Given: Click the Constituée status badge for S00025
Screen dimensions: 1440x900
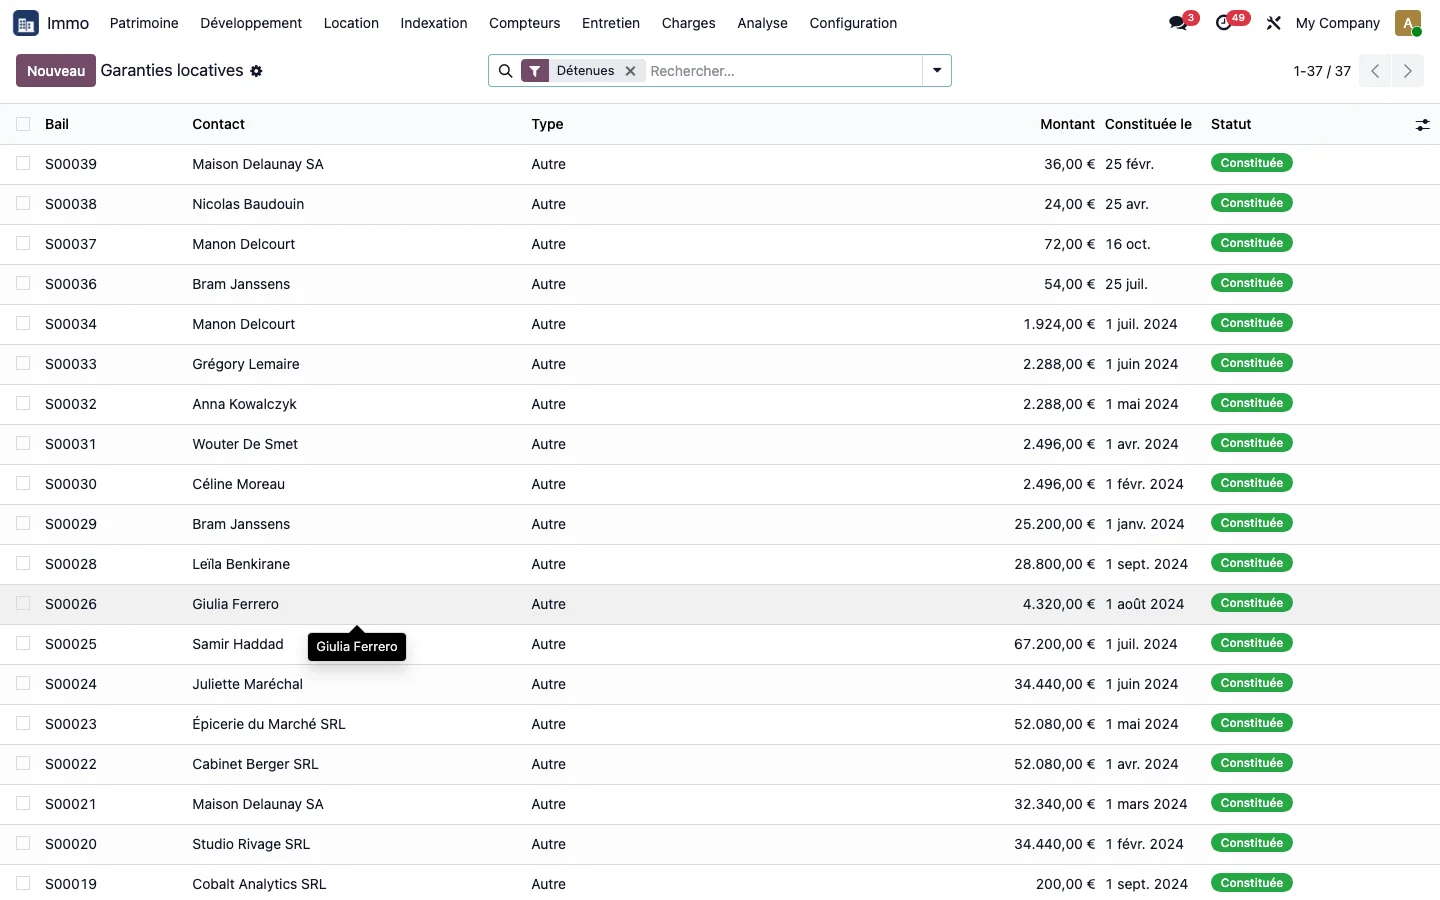Looking at the screenshot, I should [1252, 643].
